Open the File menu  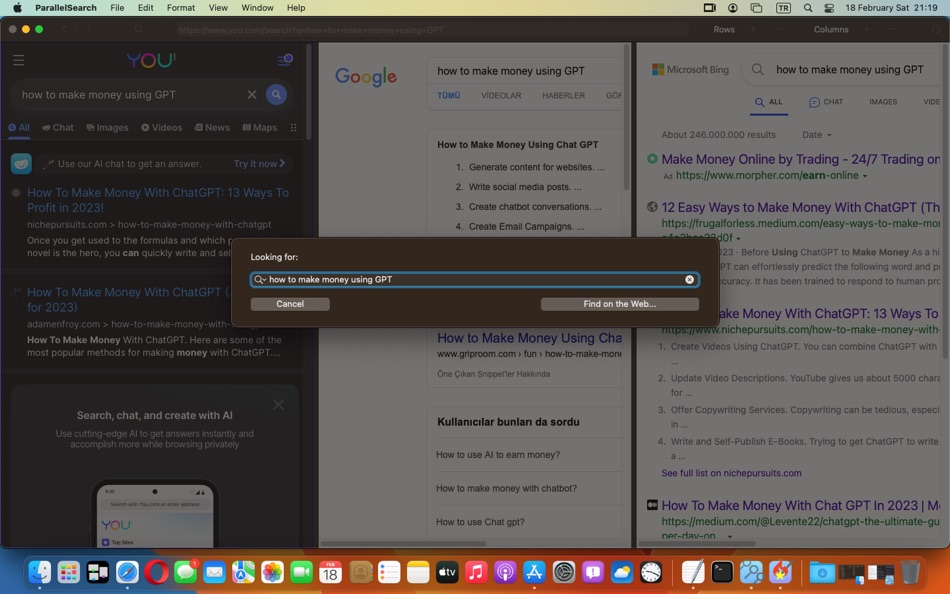point(117,8)
